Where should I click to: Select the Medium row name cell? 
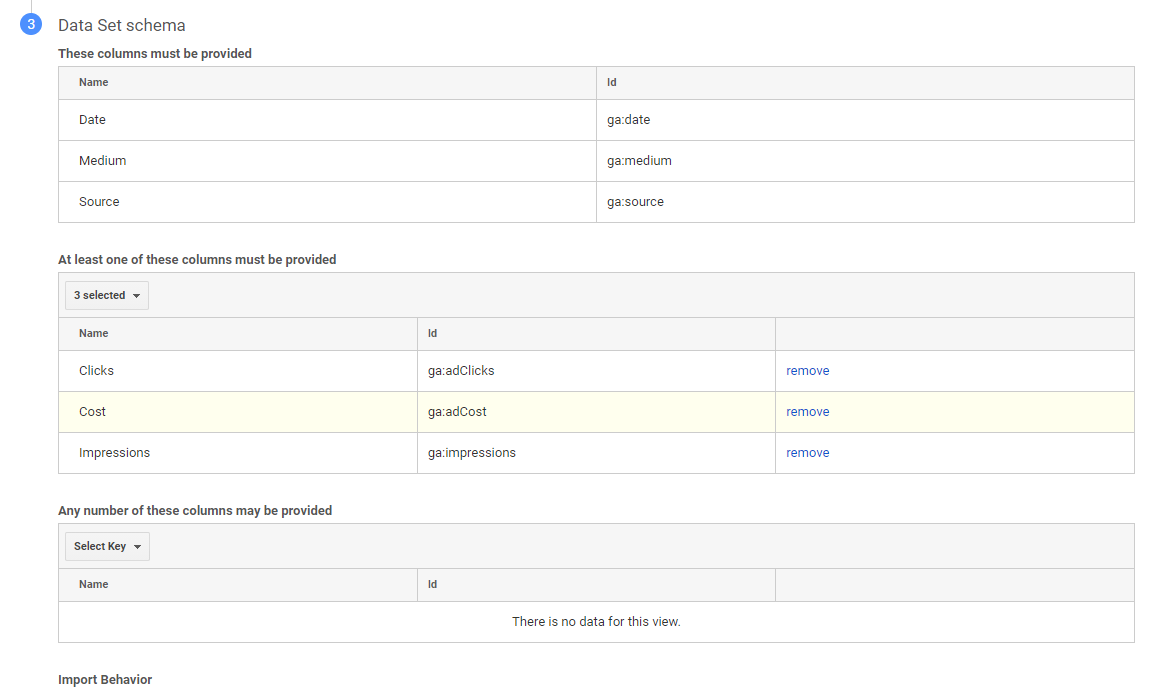(x=102, y=161)
